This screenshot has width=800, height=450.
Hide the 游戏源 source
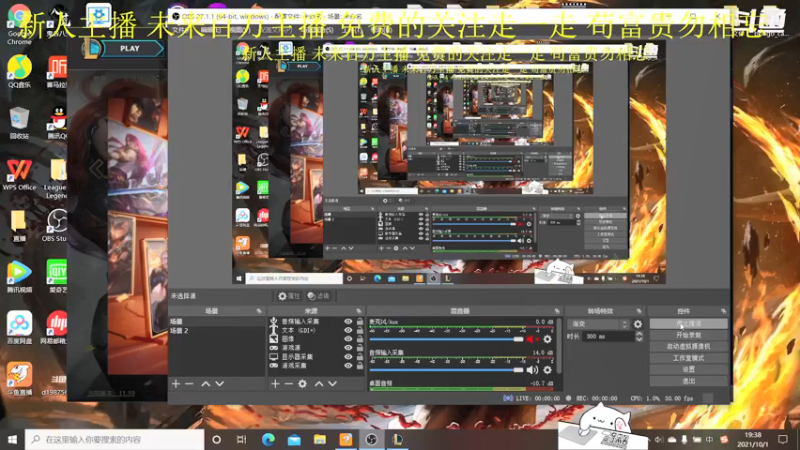348,347
